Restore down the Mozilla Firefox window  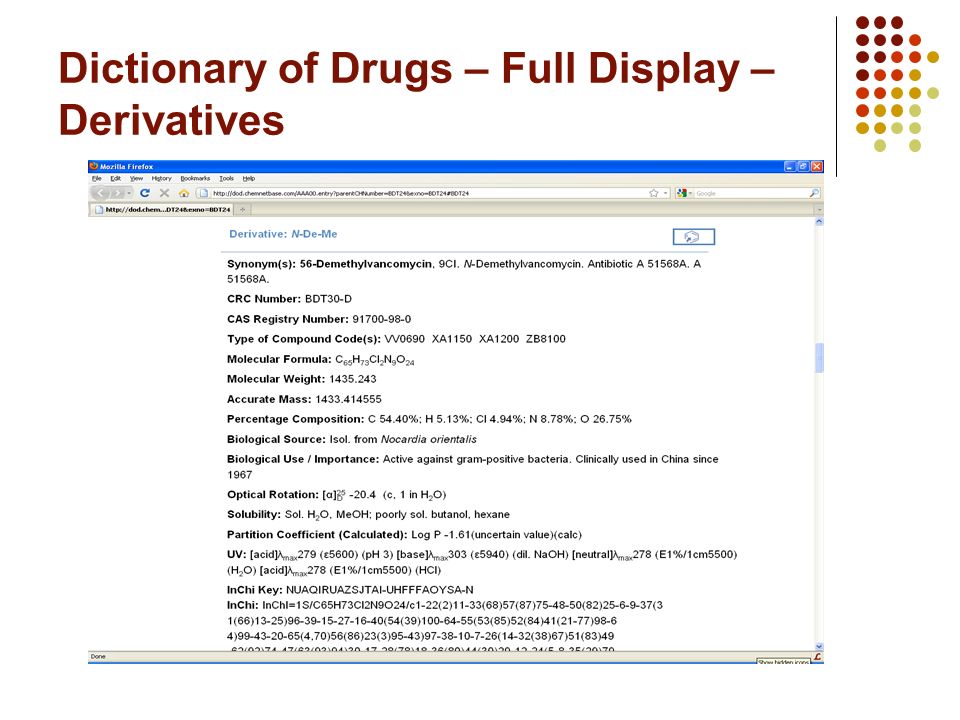pos(803,167)
